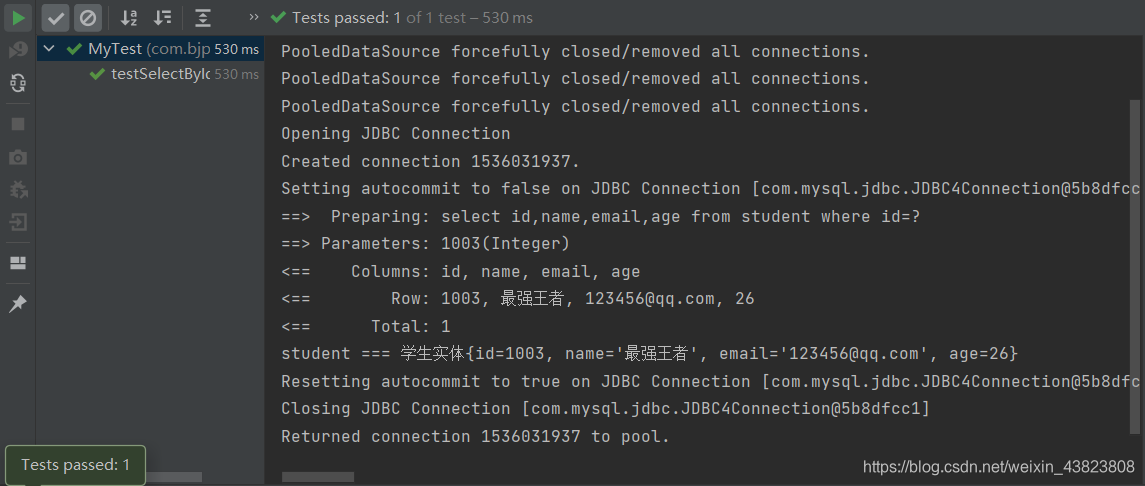
Task: Show more toolbar actions chevron
Action: tap(254, 17)
